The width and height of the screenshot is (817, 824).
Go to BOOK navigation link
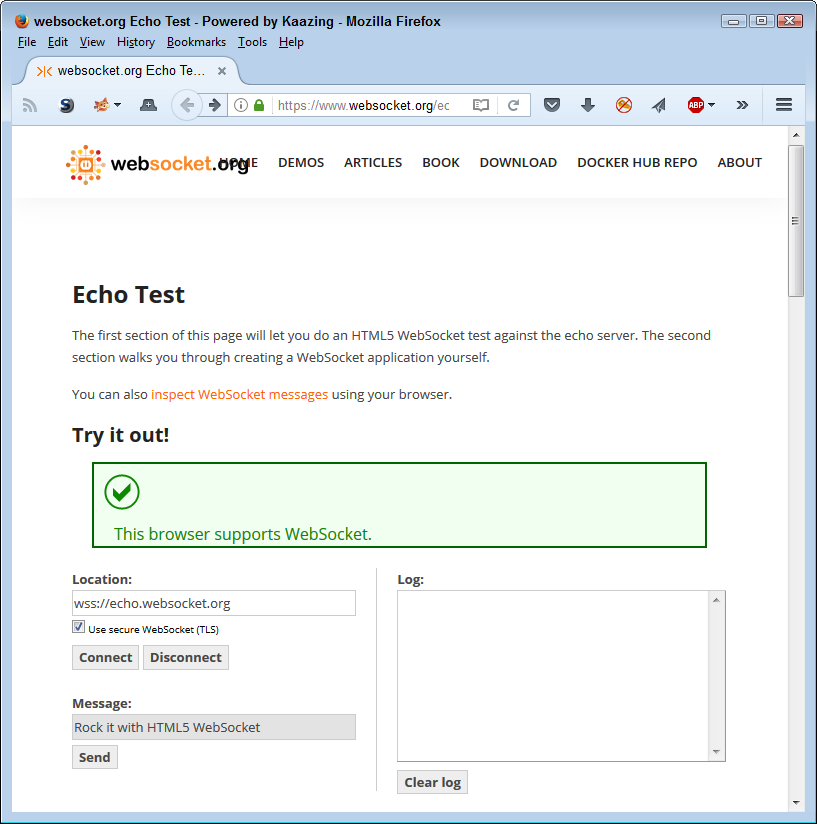(441, 163)
